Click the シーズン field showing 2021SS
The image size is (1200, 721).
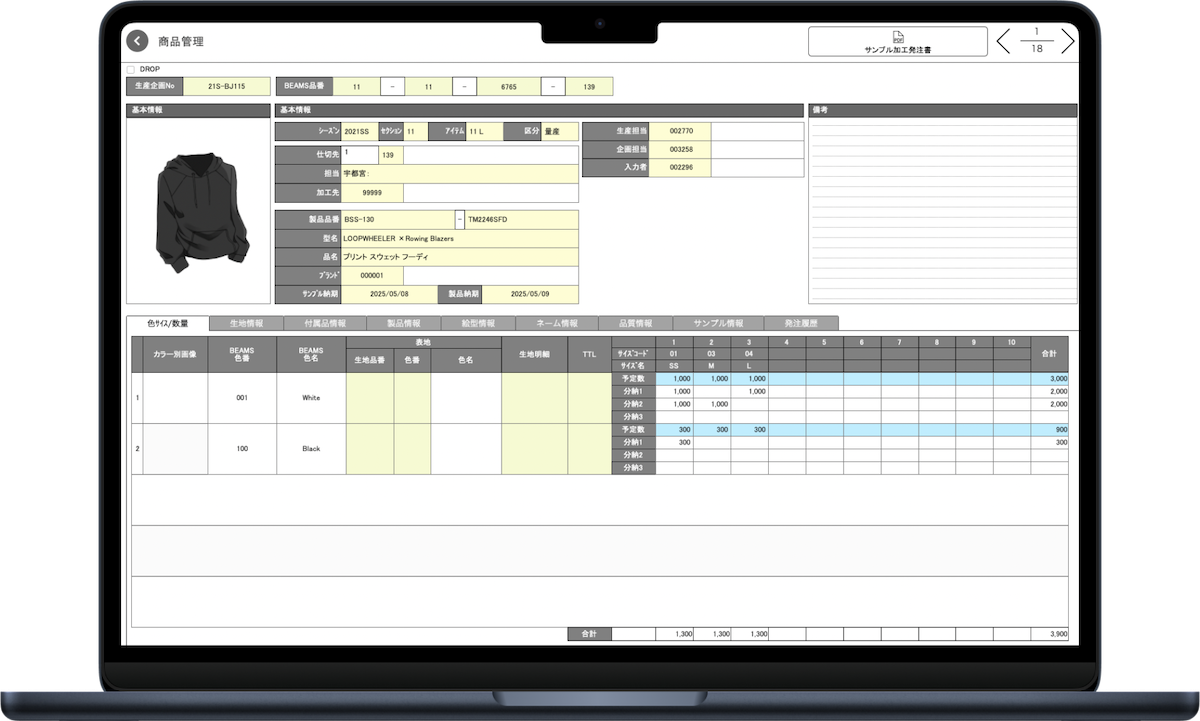[x=358, y=131]
